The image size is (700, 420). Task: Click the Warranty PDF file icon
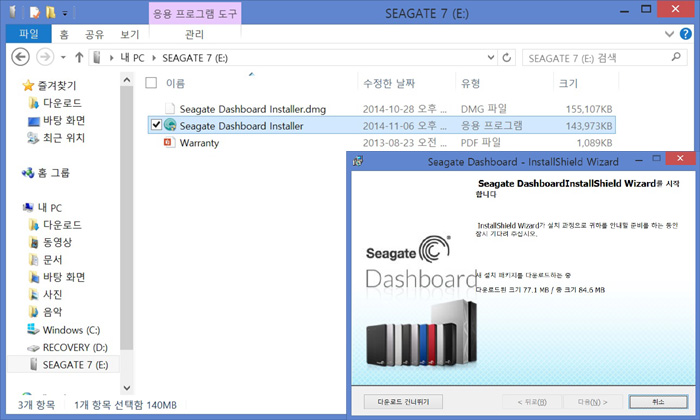pyautogui.click(x=169, y=142)
